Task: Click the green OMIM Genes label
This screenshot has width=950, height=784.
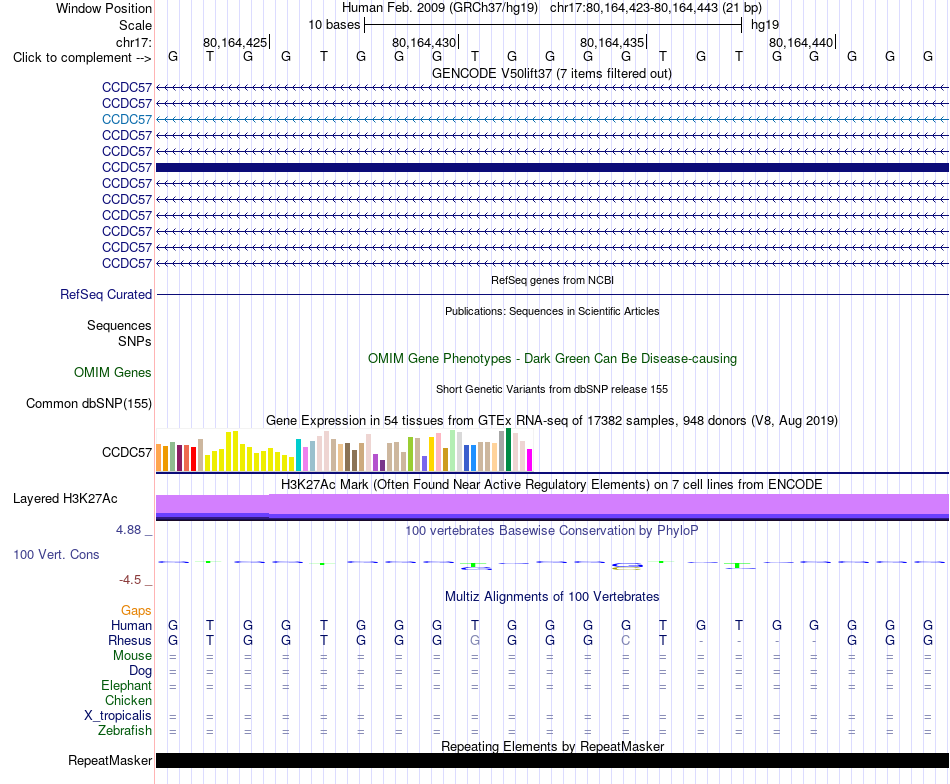Action: (x=113, y=373)
